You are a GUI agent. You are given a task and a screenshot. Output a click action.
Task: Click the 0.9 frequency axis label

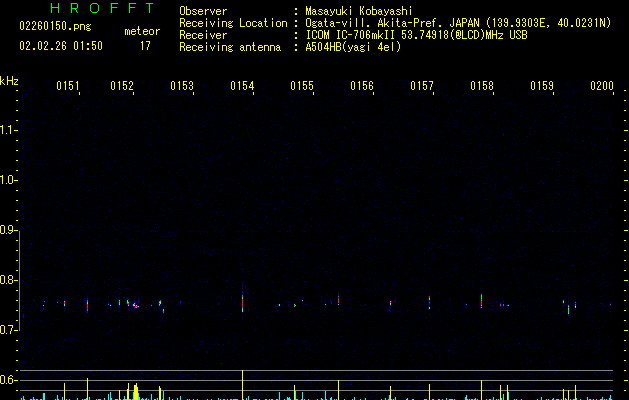9,230
